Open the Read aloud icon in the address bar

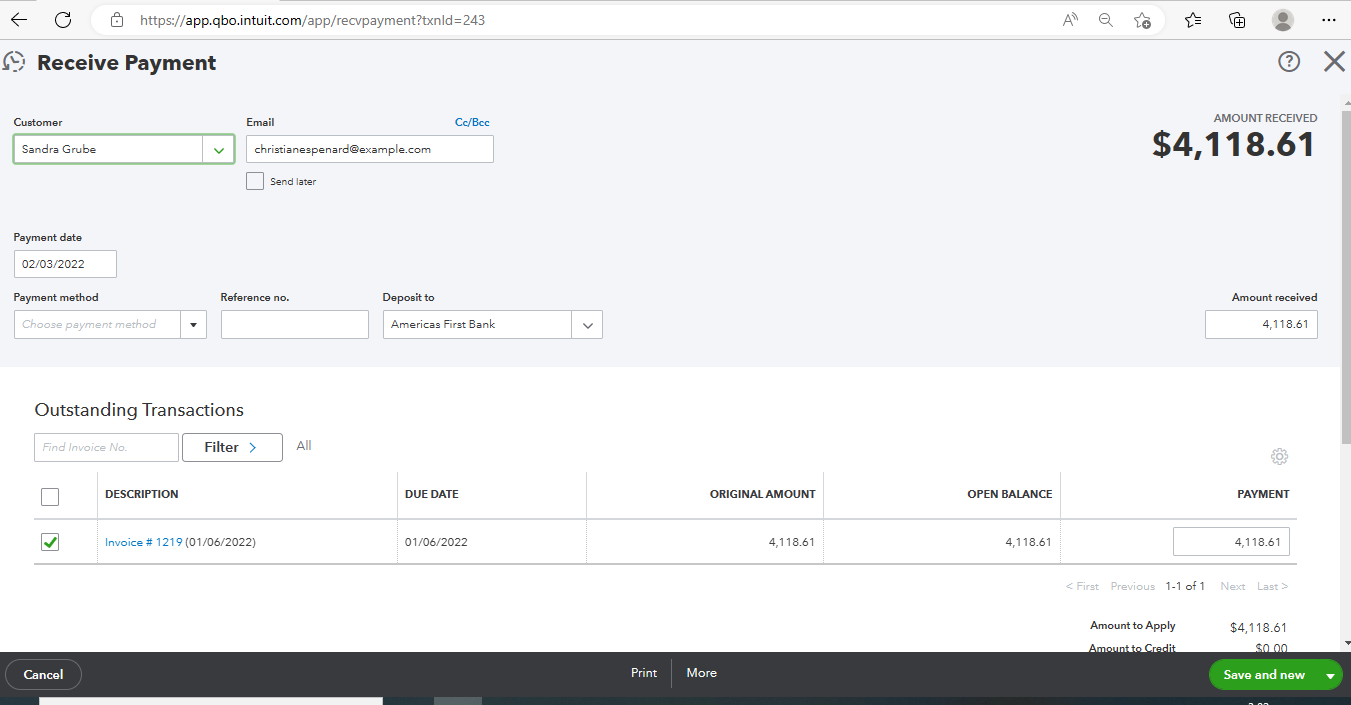point(1070,19)
